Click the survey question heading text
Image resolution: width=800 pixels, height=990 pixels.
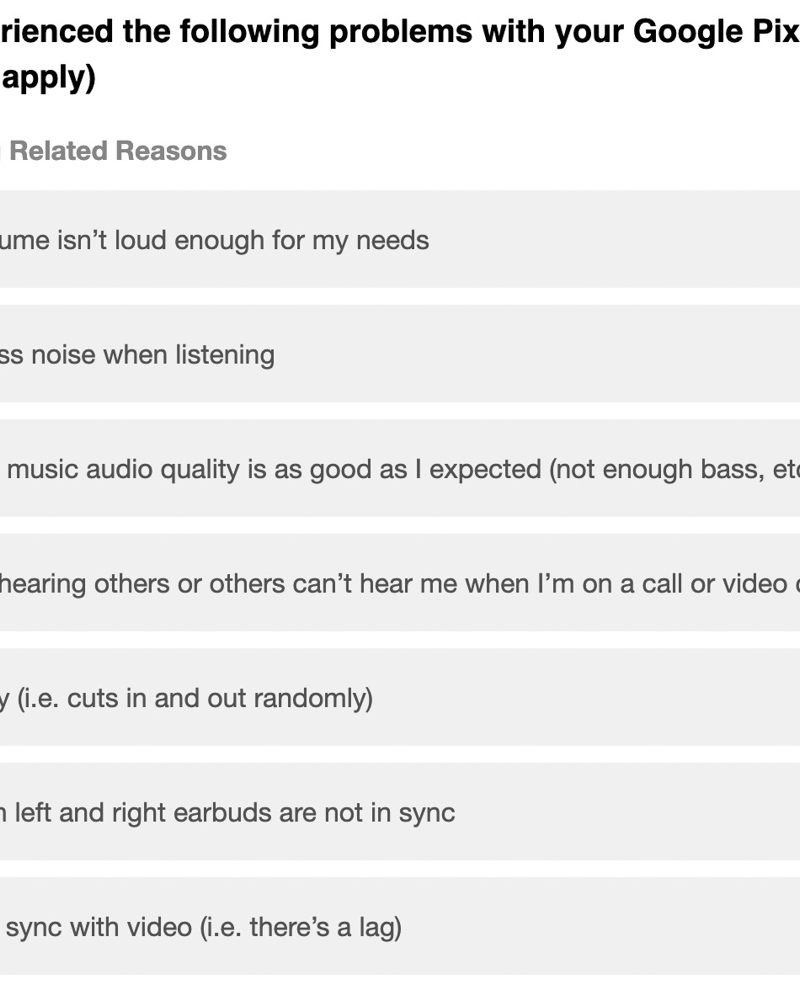(x=400, y=33)
